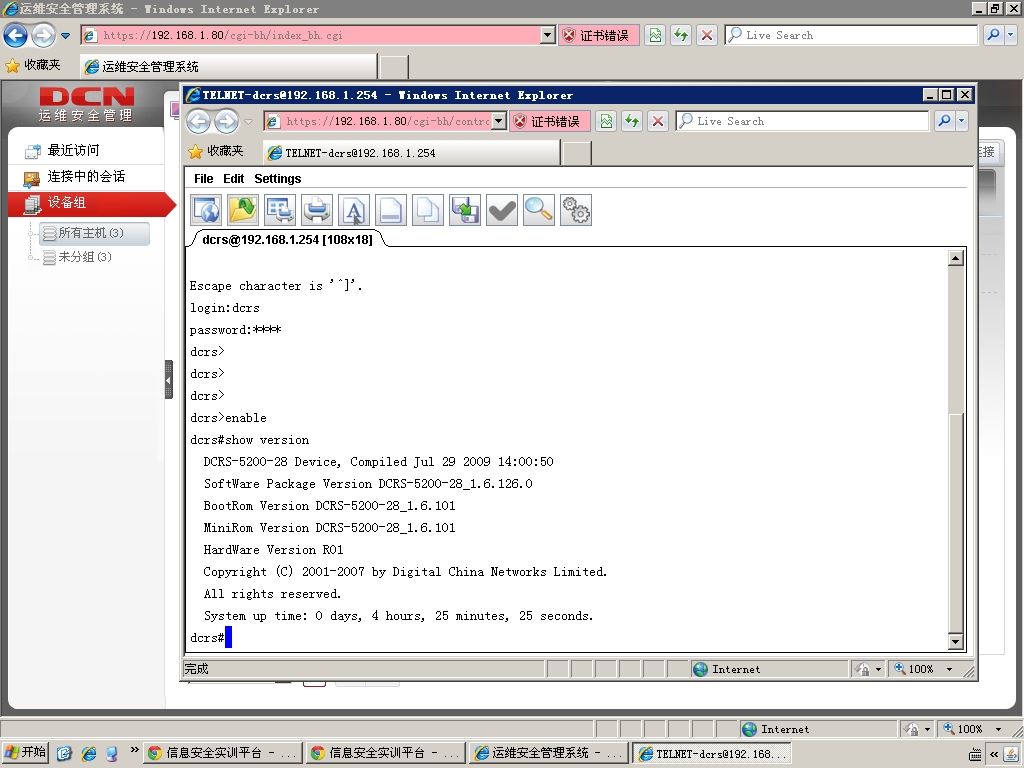Open 最近访问 in the DCN sidebar
Screen dimensions: 1024x768
click(x=73, y=151)
